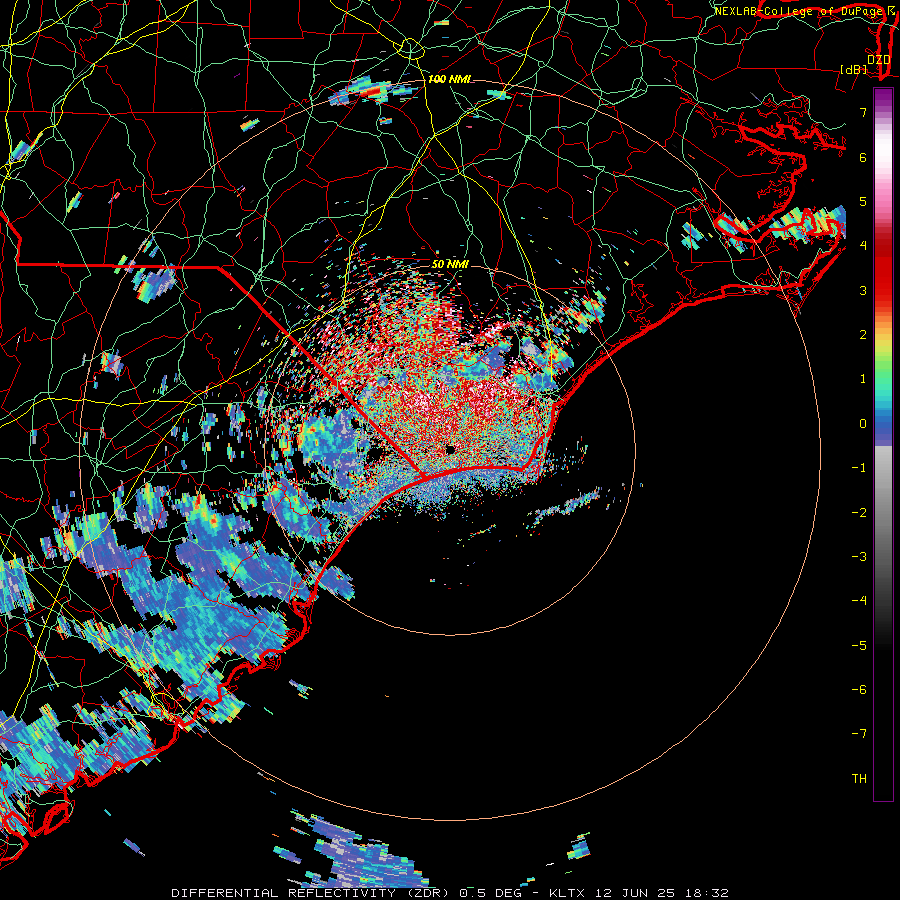Click the -7 dB value on the color scale

(859, 734)
